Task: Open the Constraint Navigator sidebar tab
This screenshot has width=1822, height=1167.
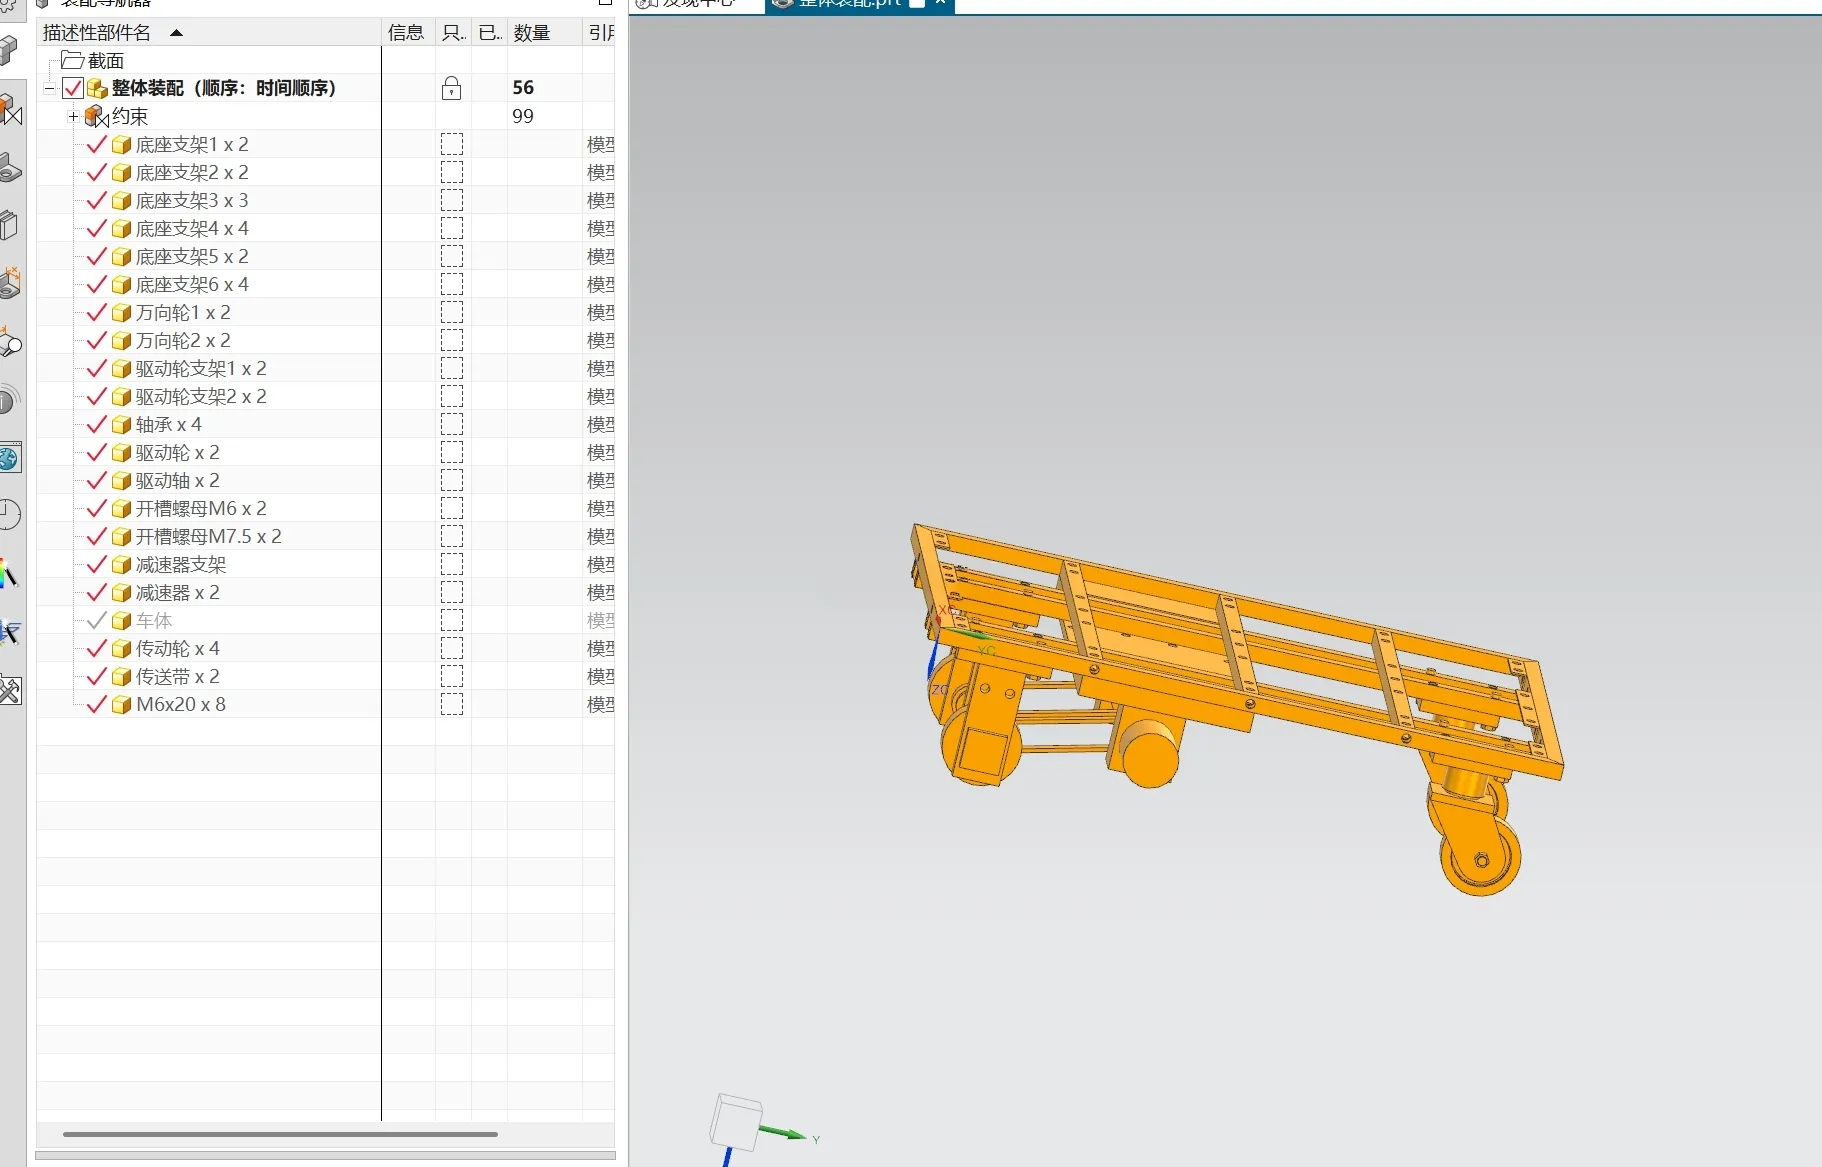Action: pyautogui.click(x=10, y=110)
